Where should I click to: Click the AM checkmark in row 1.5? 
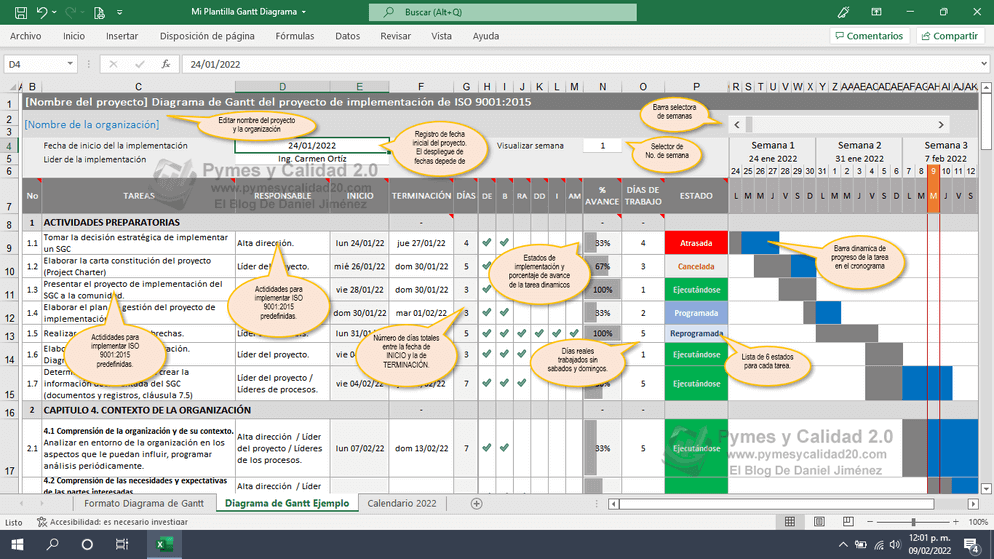574,333
